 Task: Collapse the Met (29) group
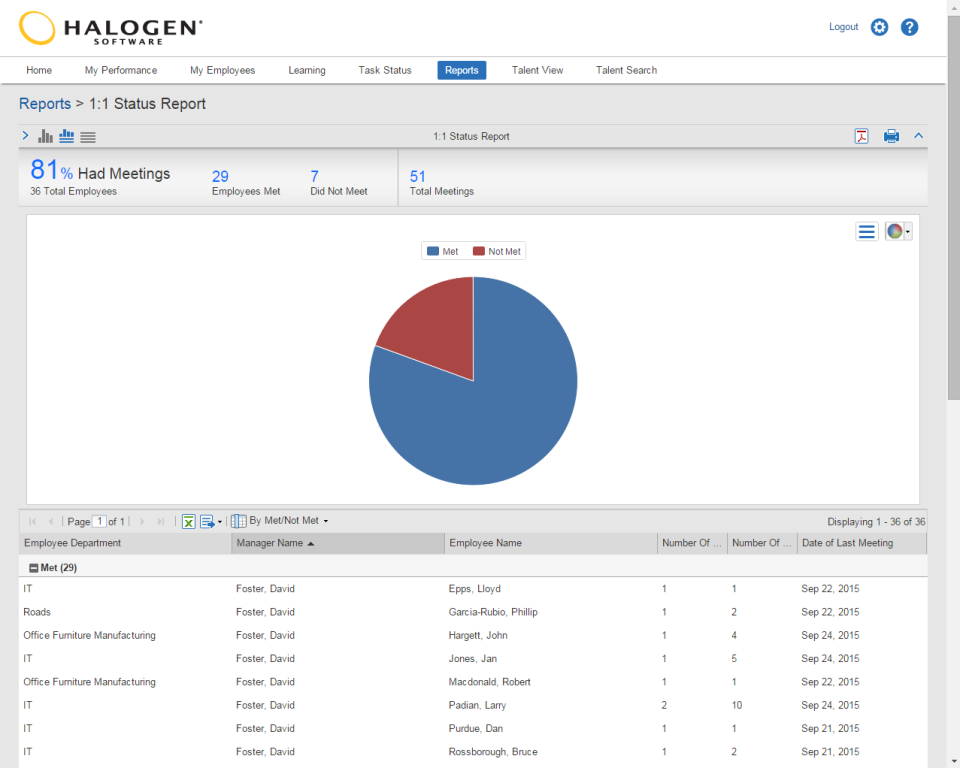click(34, 568)
